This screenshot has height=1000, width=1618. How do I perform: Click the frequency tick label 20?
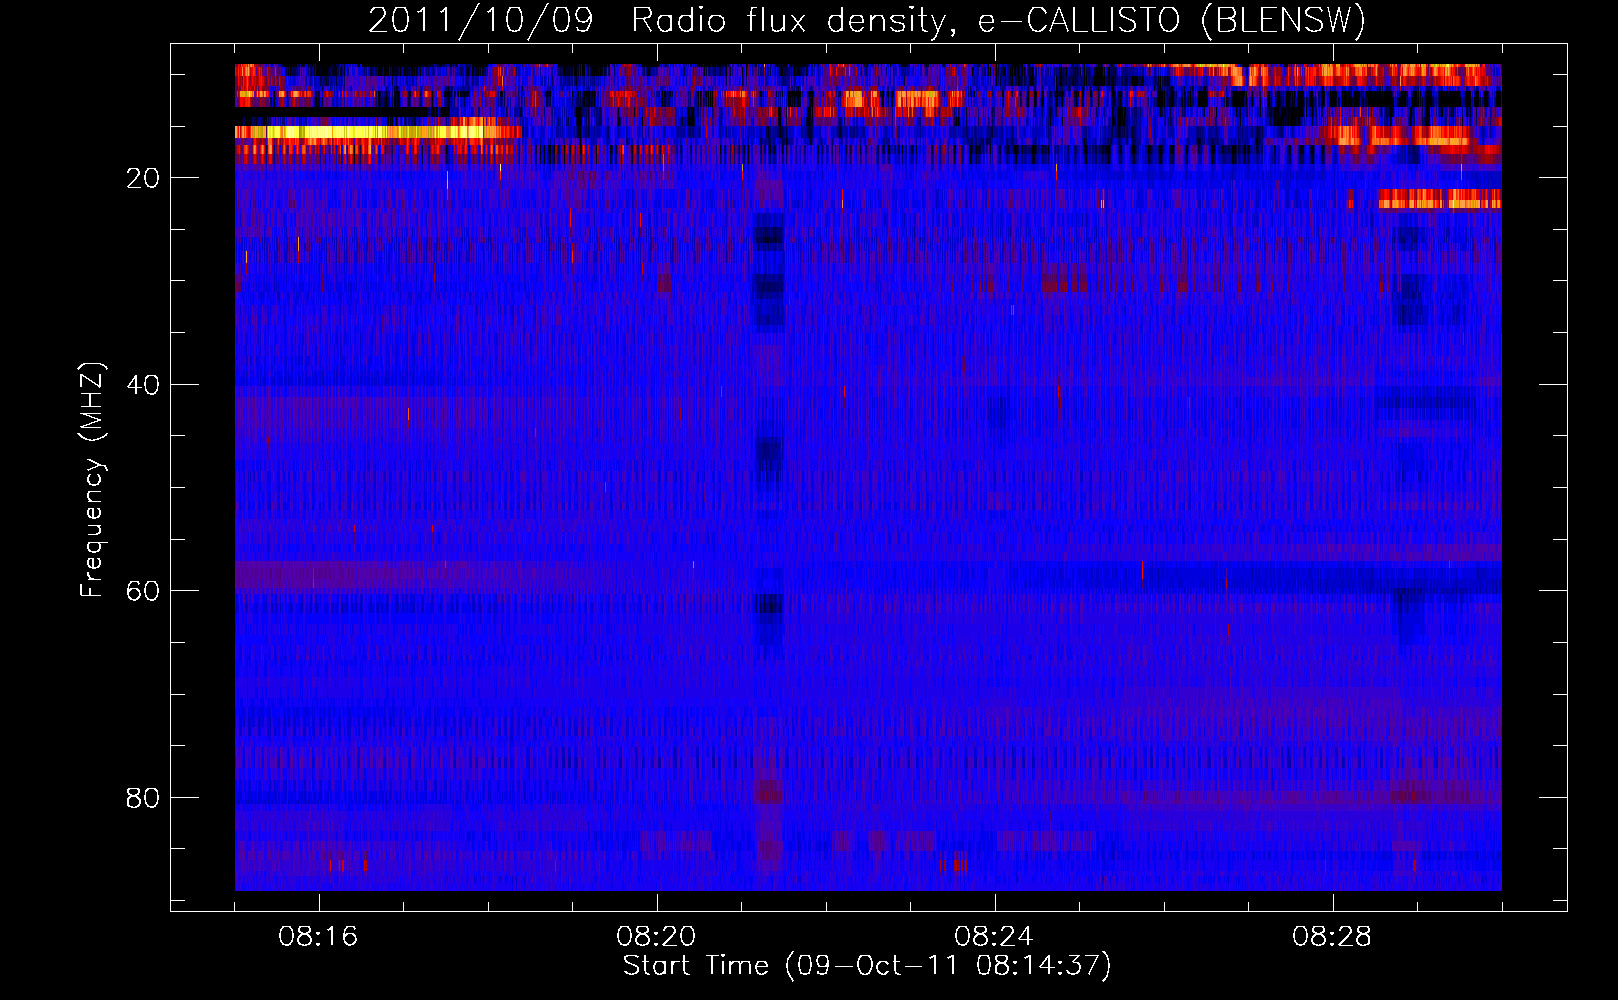click(143, 179)
